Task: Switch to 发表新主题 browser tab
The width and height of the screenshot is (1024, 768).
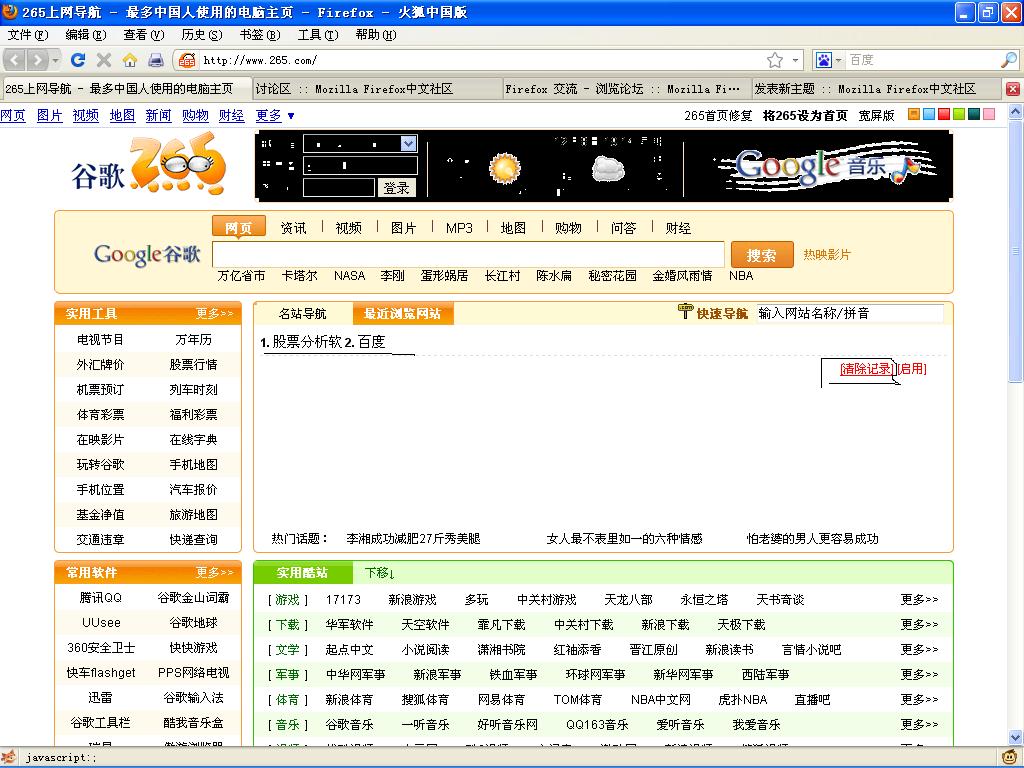Action: (876, 89)
